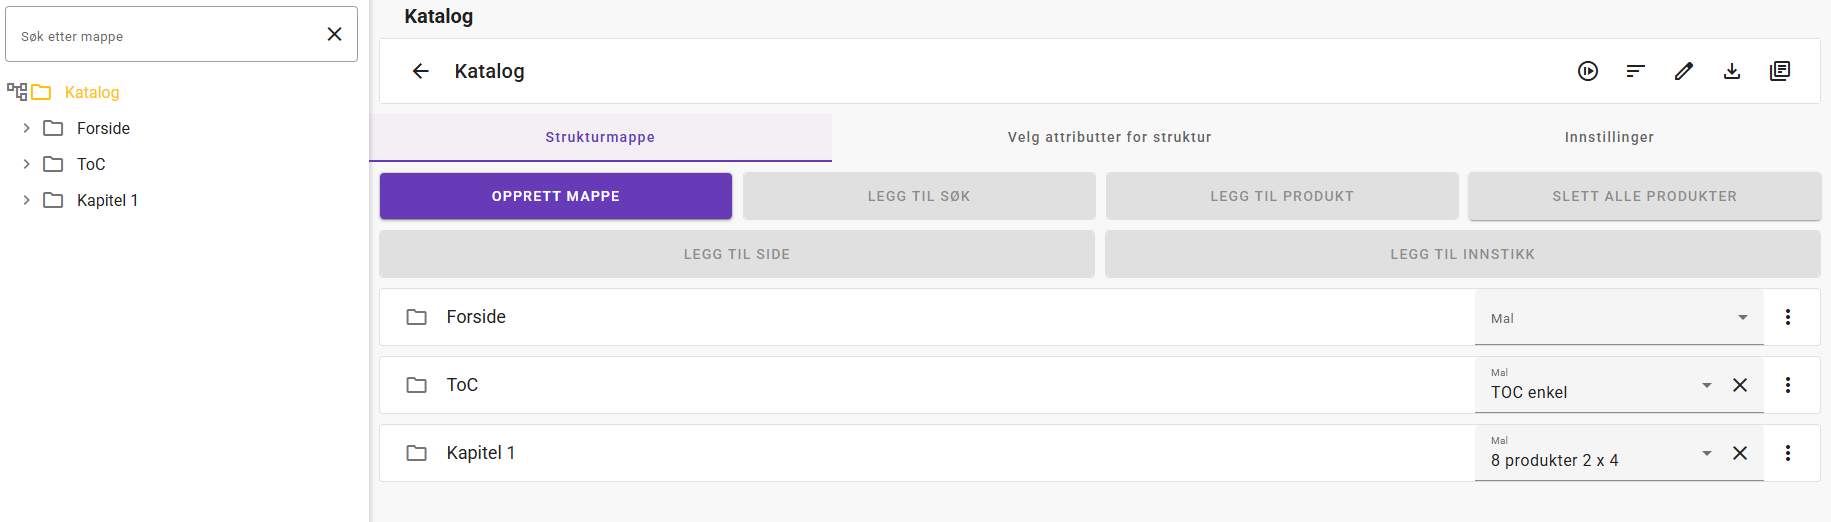Click the pencil edit icon
This screenshot has width=1831, height=522.
point(1684,71)
